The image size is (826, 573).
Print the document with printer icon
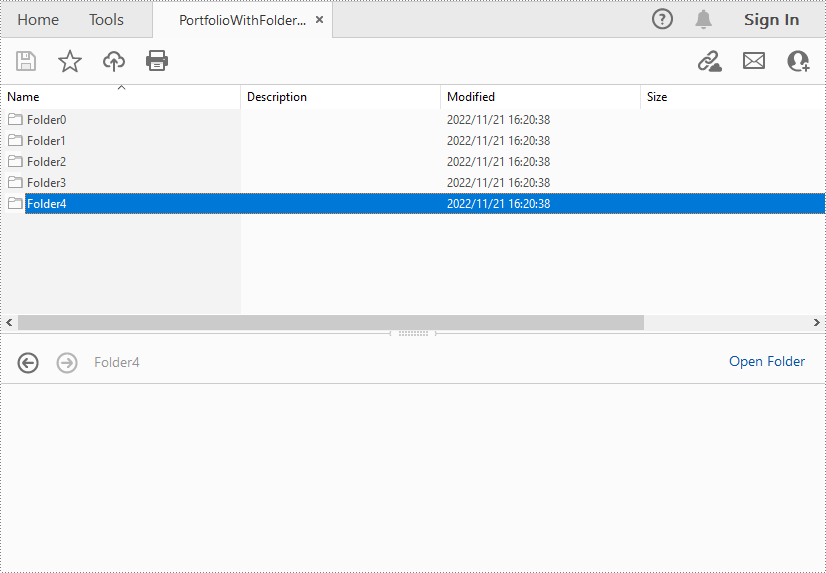pos(157,61)
